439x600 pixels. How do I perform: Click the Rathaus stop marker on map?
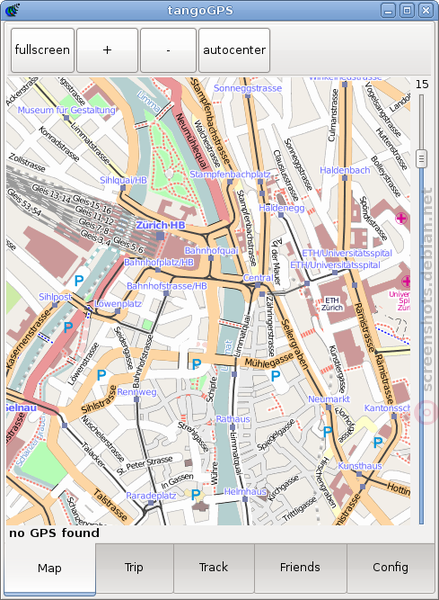click(232, 427)
